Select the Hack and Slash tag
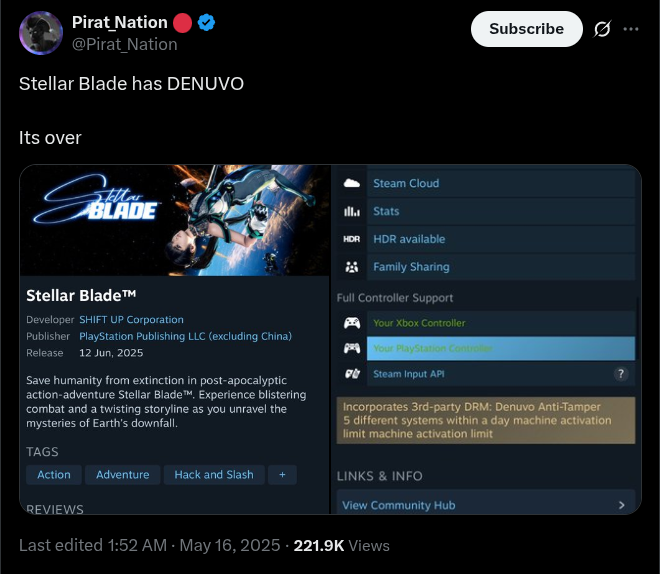The height and width of the screenshot is (574, 660). (x=214, y=475)
